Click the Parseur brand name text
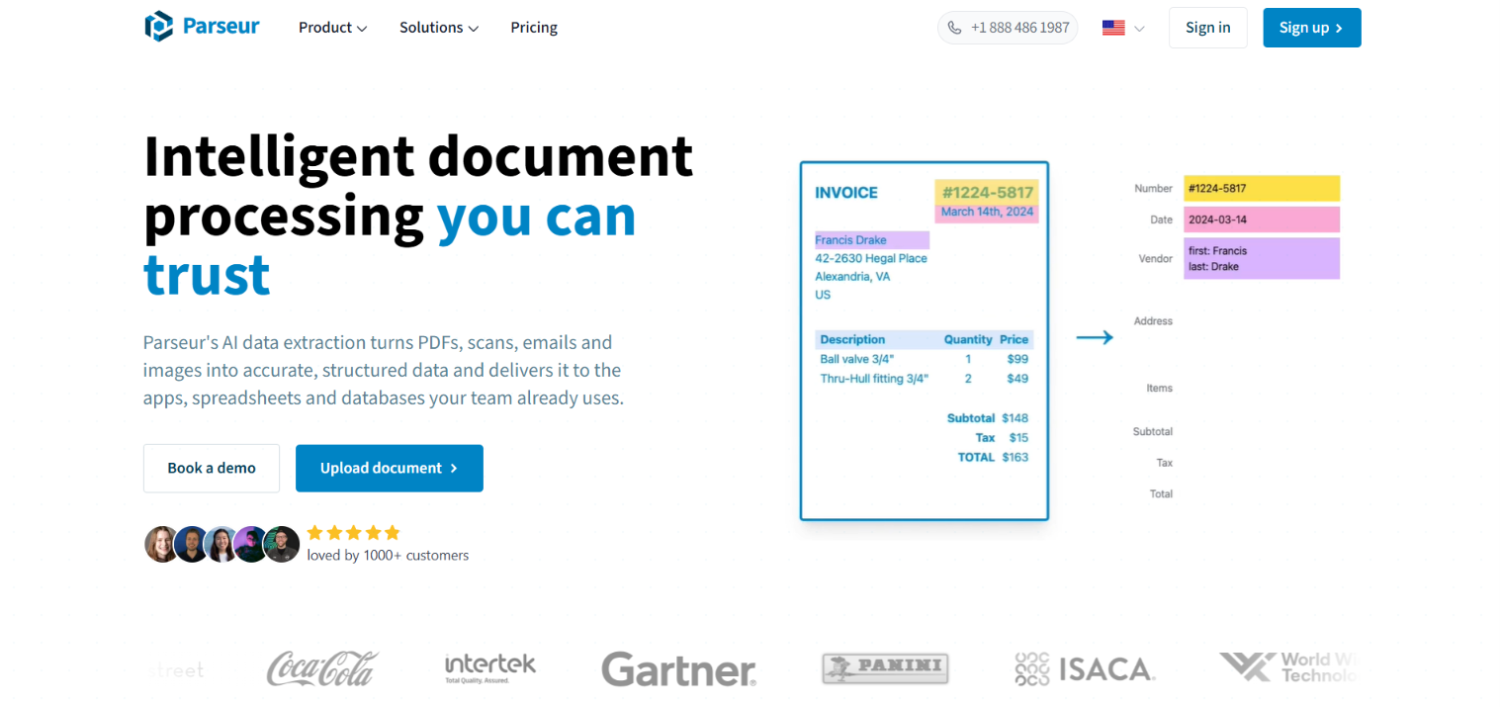 tap(221, 27)
